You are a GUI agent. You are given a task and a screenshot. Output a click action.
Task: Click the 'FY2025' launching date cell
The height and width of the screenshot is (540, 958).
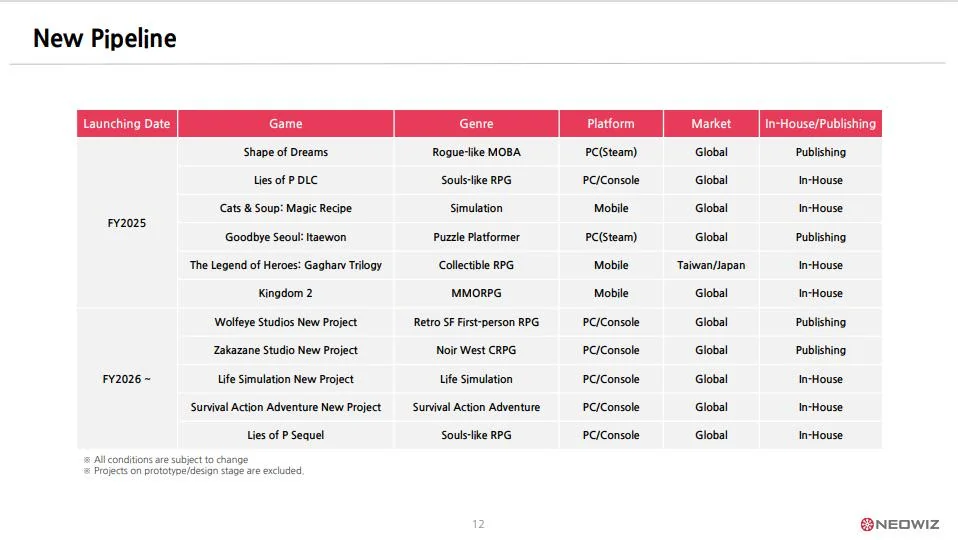pos(126,223)
